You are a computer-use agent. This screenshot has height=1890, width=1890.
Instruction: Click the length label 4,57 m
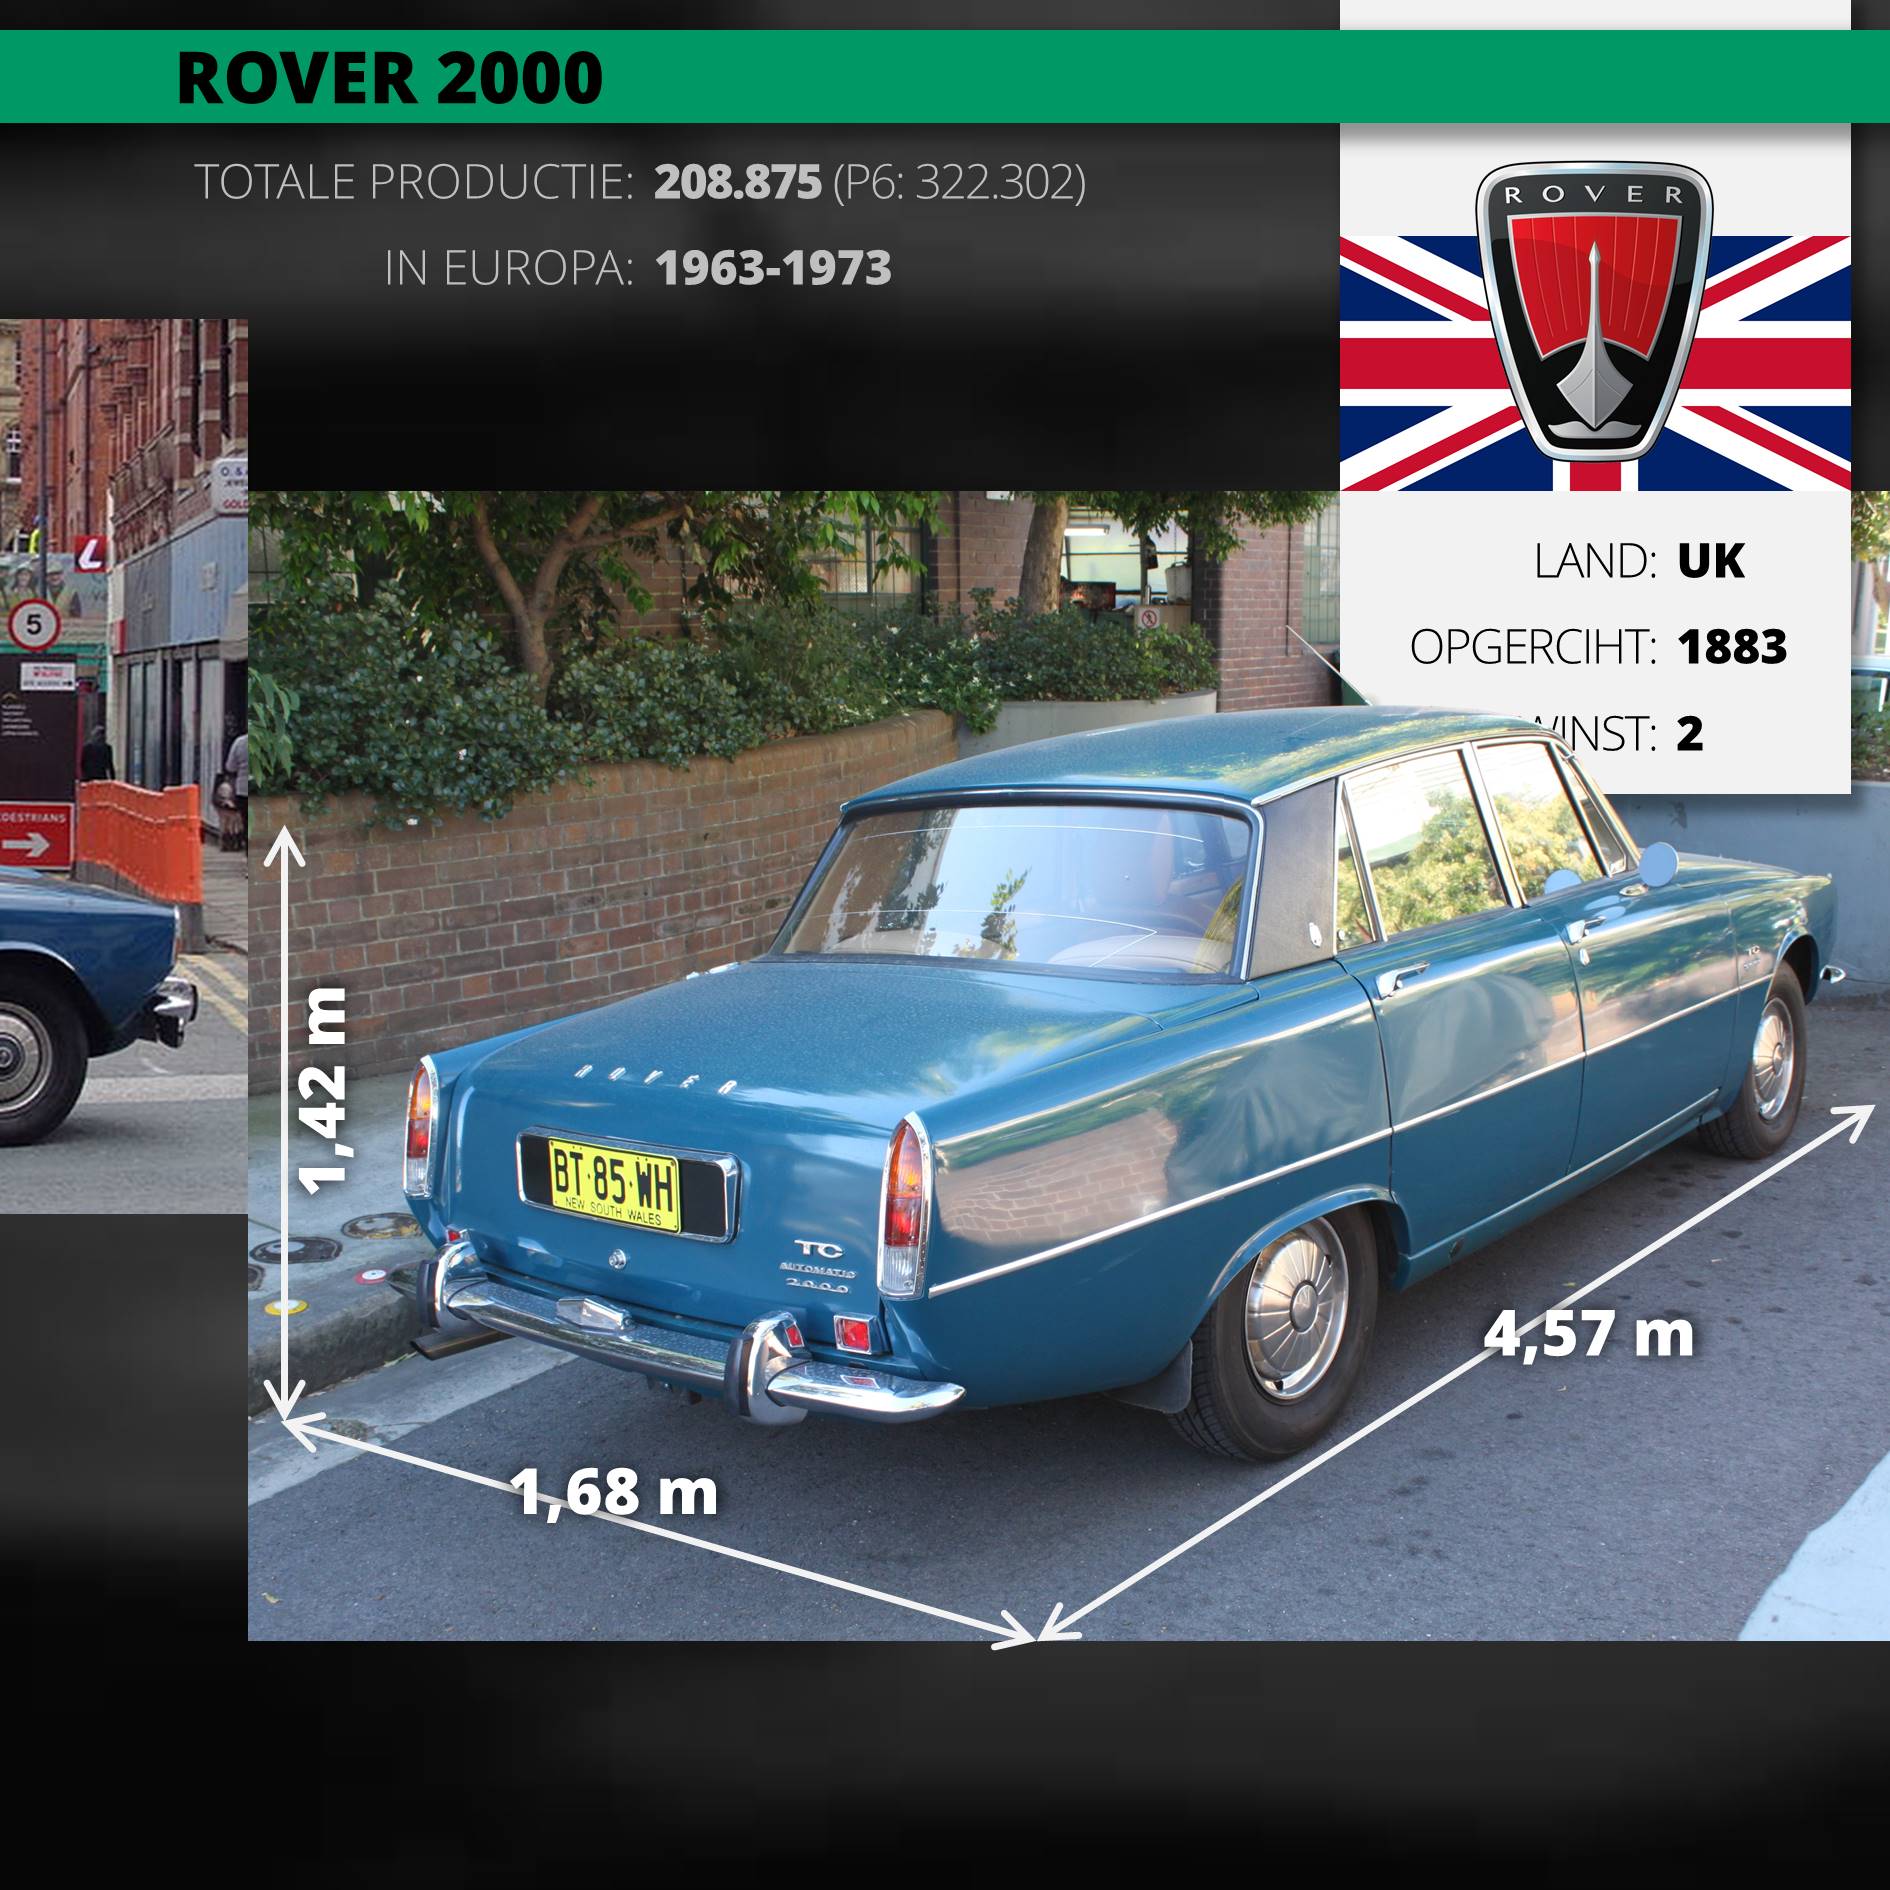[x=1589, y=1334]
